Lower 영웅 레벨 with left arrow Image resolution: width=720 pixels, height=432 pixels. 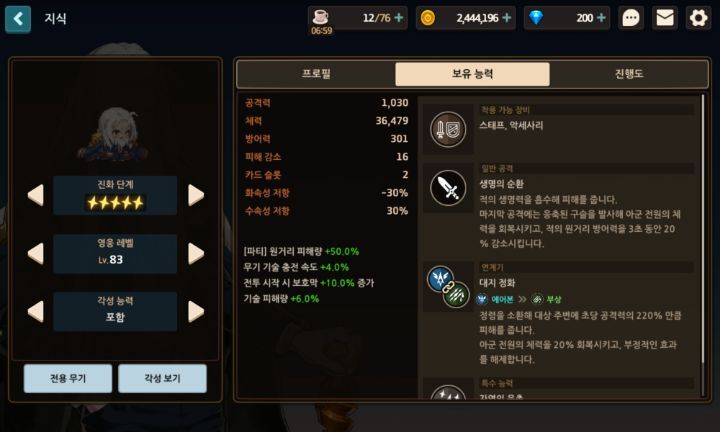click(36, 253)
